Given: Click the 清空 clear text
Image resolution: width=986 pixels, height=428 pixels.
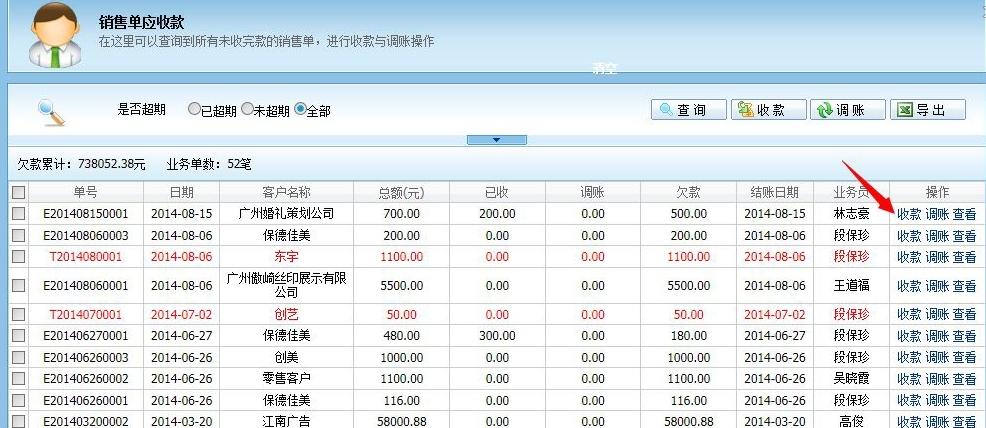Looking at the screenshot, I should (x=604, y=71).
